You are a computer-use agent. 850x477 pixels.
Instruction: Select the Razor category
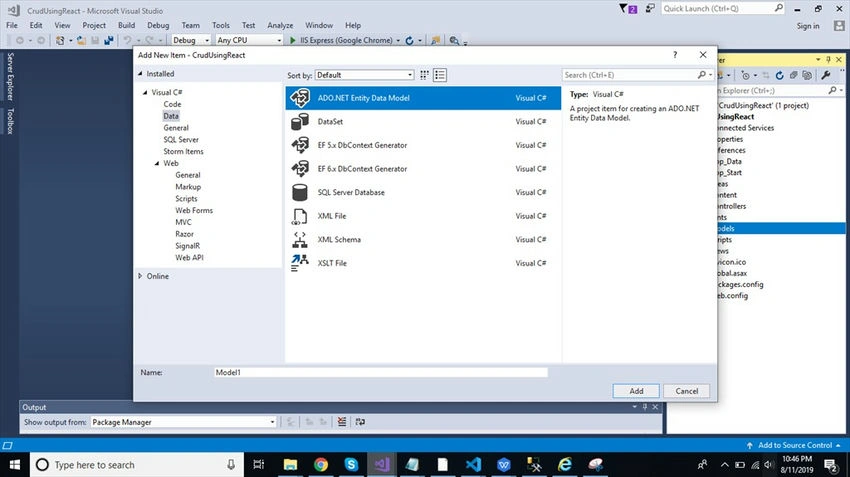[x=184, y=234]
